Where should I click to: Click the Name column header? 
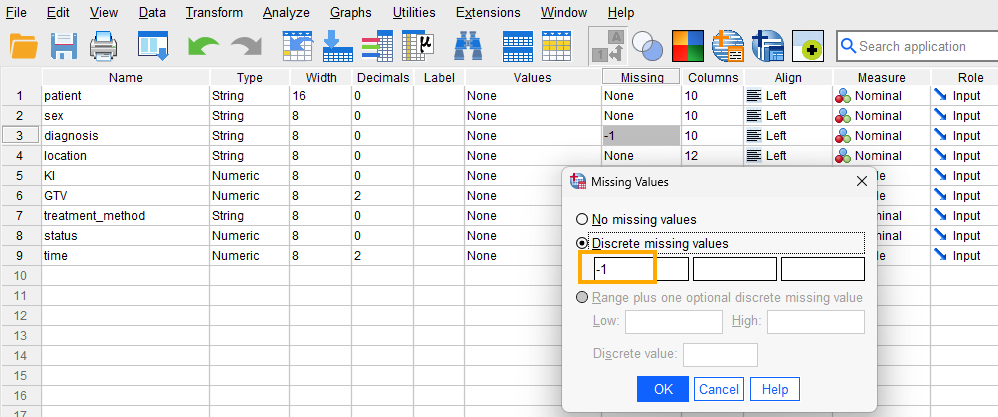125,78
